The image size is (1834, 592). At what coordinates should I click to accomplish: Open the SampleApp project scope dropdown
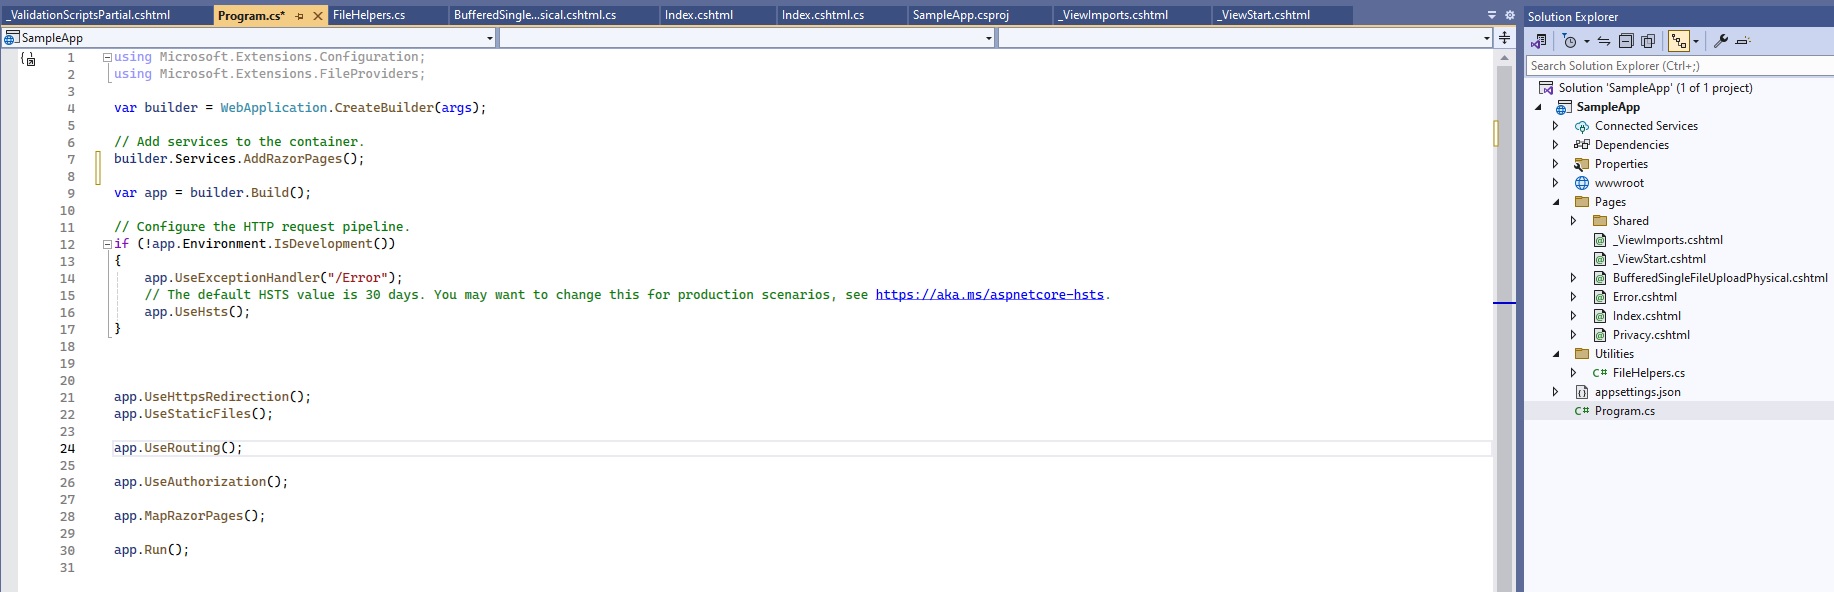click(489, 38)
